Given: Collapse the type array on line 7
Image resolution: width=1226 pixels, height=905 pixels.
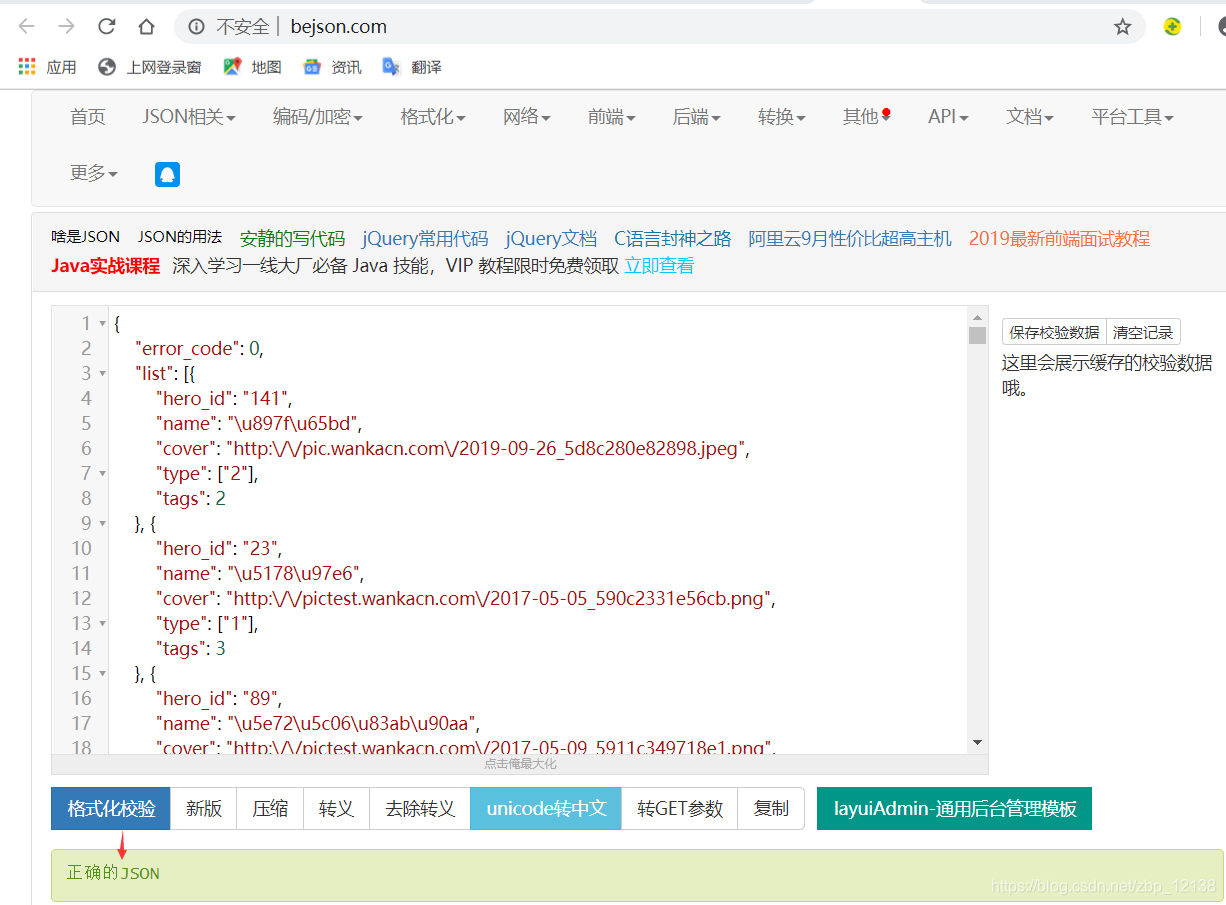Looking at the screenshot, I should pyautogui.click(x=103, y=474).
